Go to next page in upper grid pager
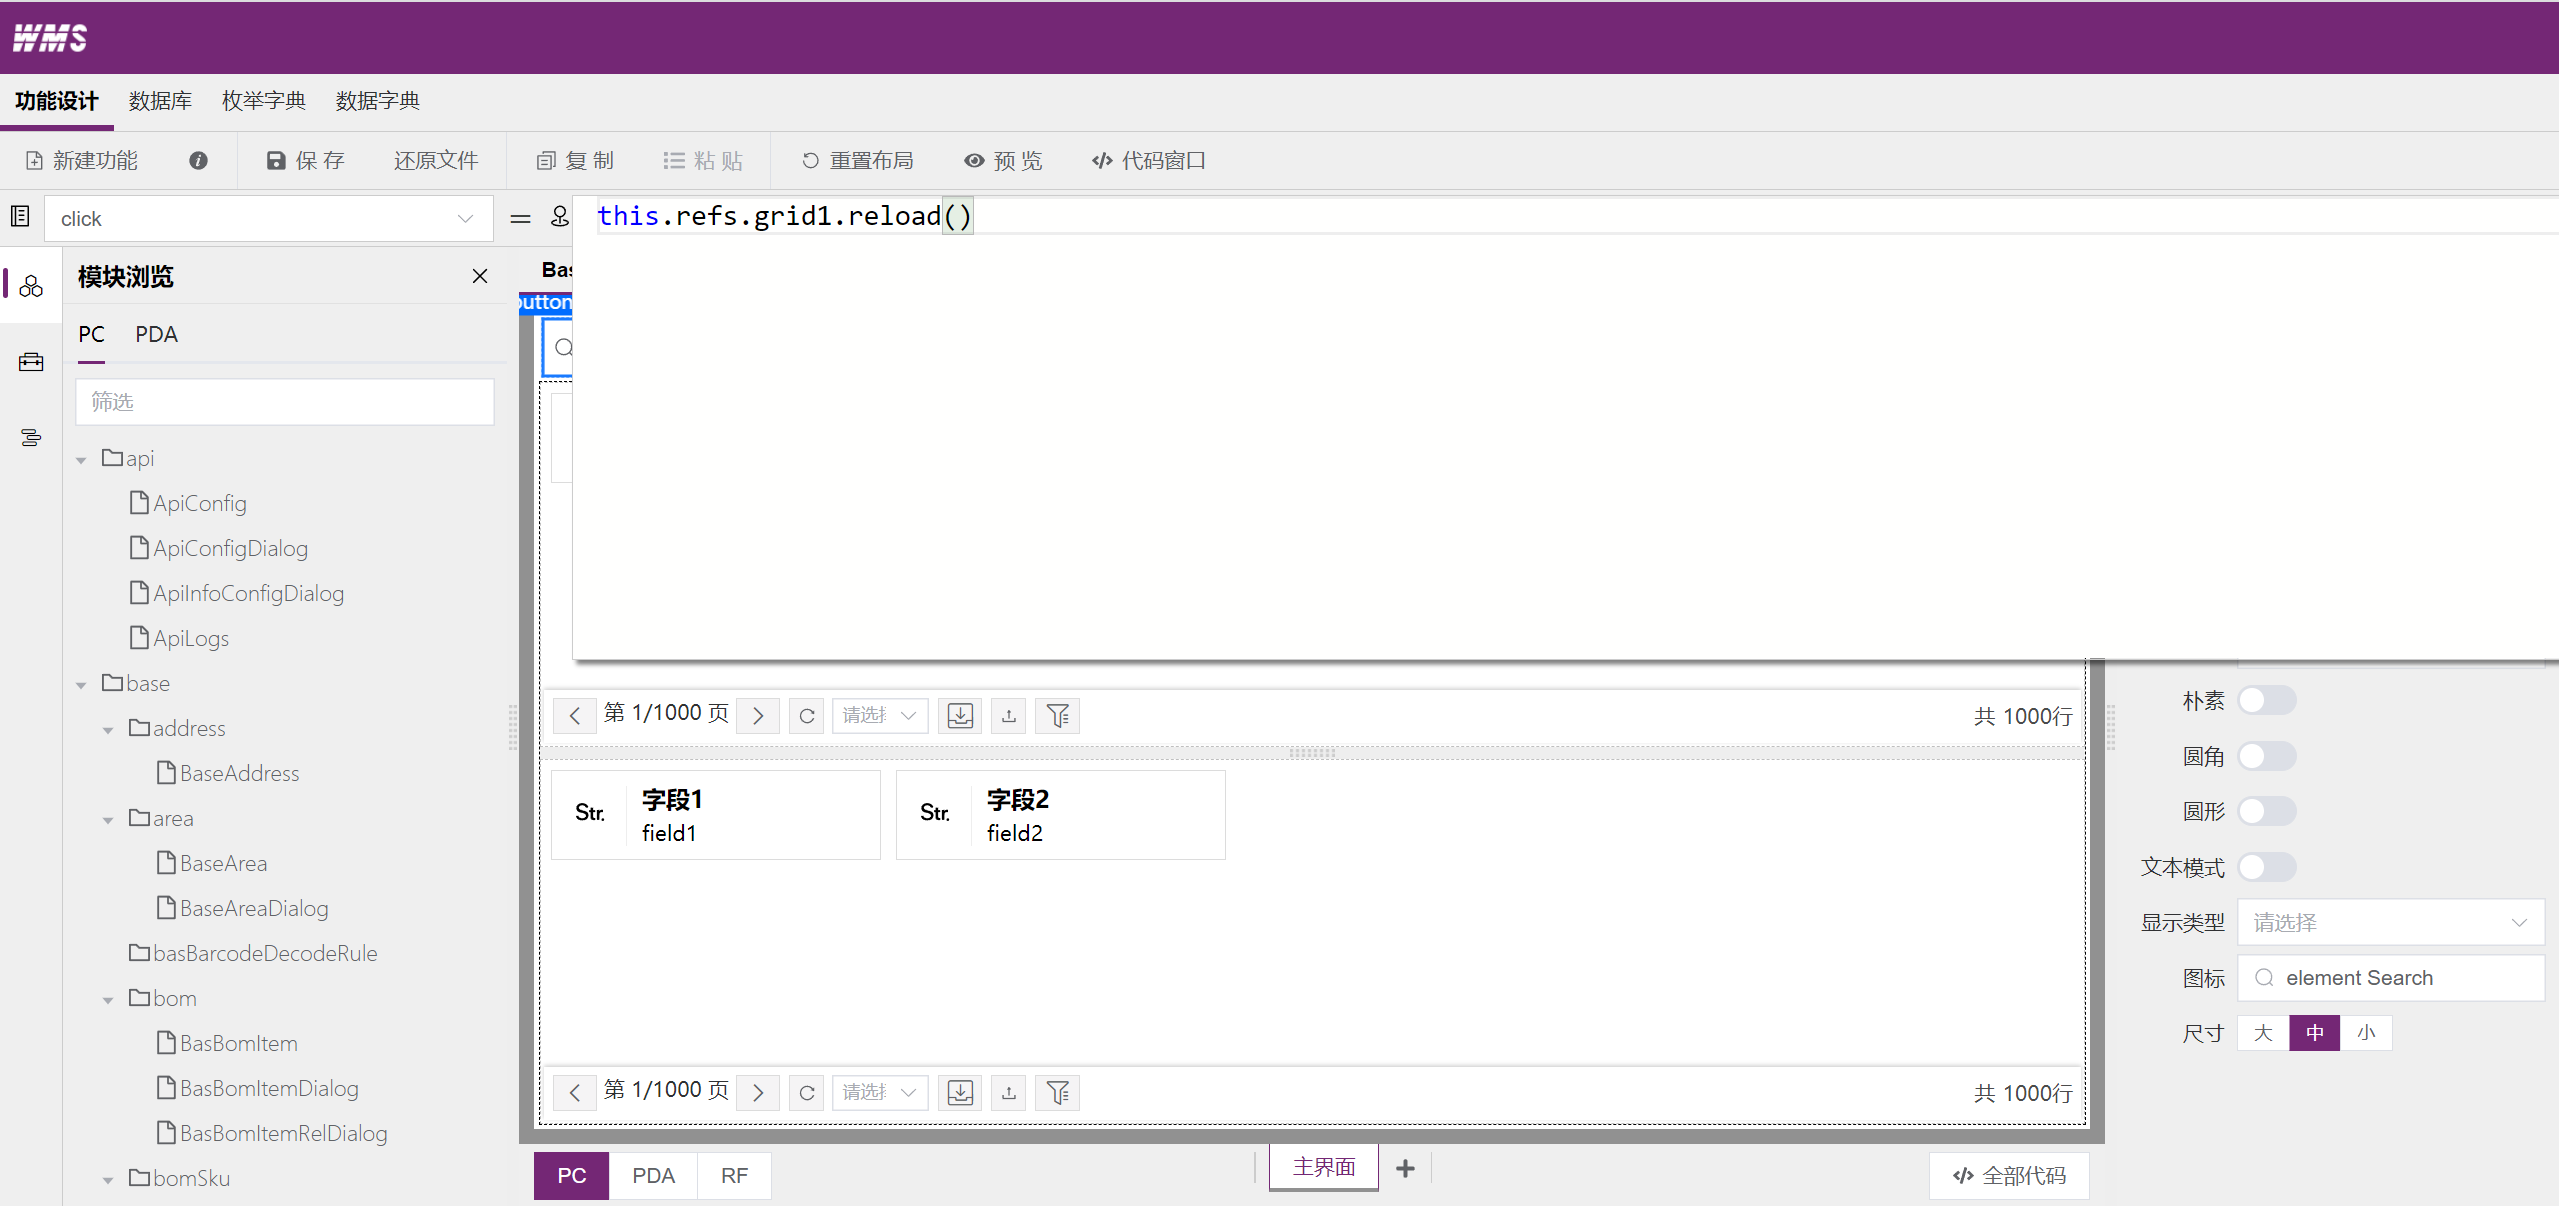Screen dimensions: 2559x1206 pyautogui.click(x=758, y=716)
